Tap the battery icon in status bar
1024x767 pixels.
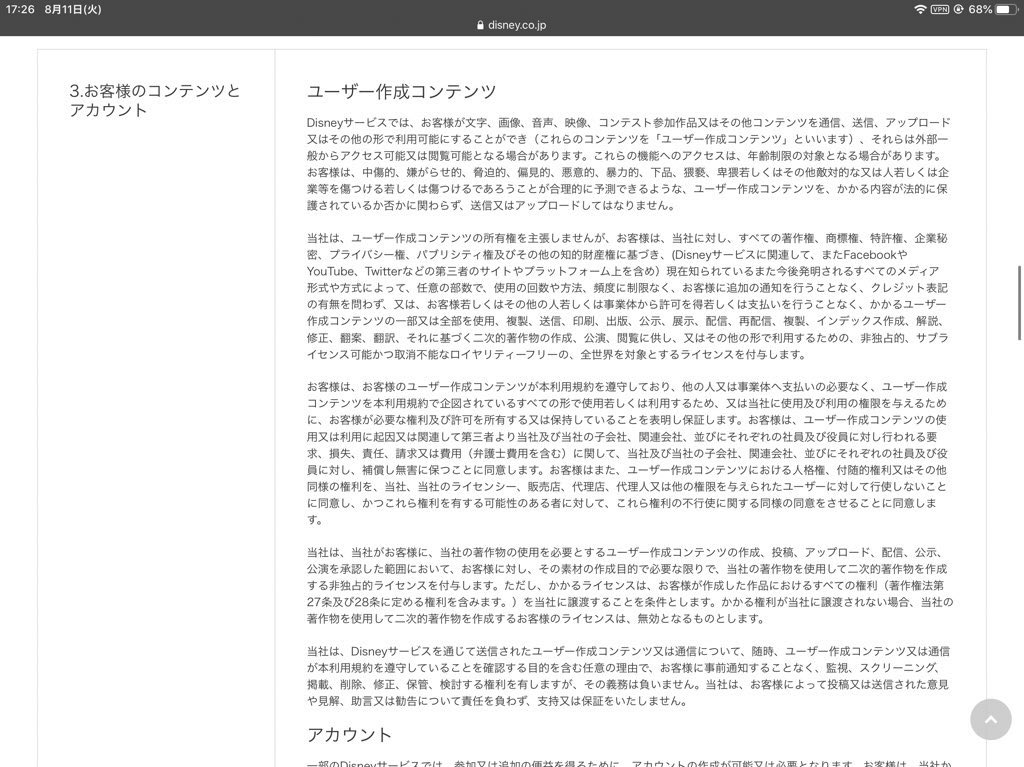tap(1006, 9)
